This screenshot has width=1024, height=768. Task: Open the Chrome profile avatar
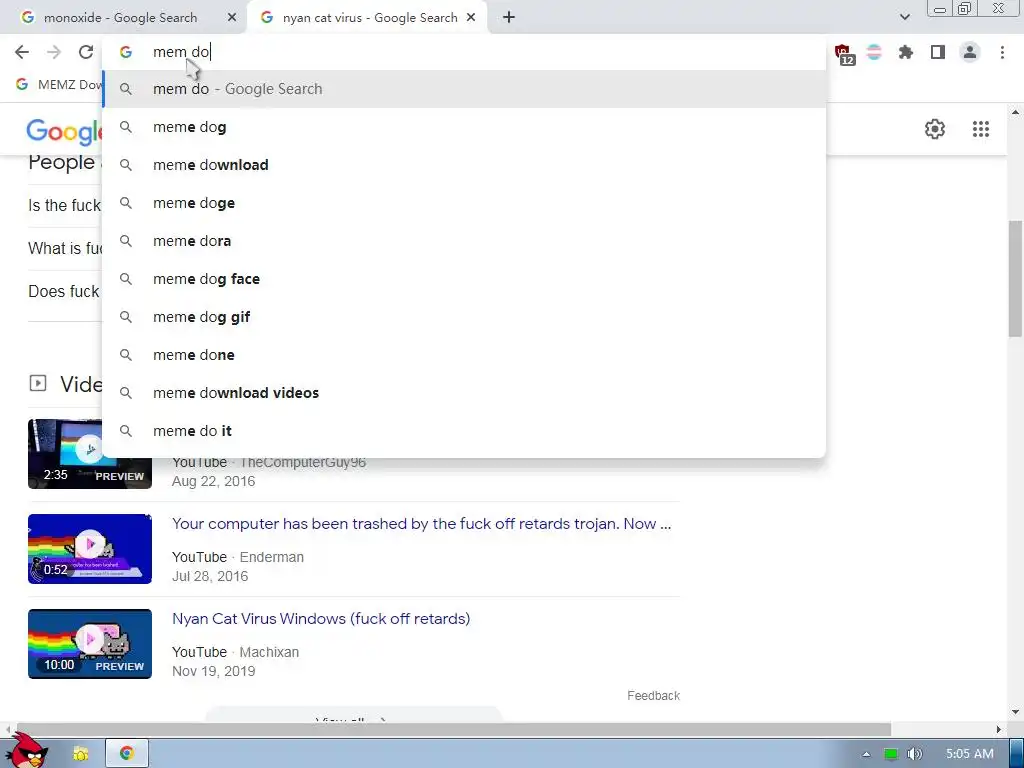click(970, 52)
